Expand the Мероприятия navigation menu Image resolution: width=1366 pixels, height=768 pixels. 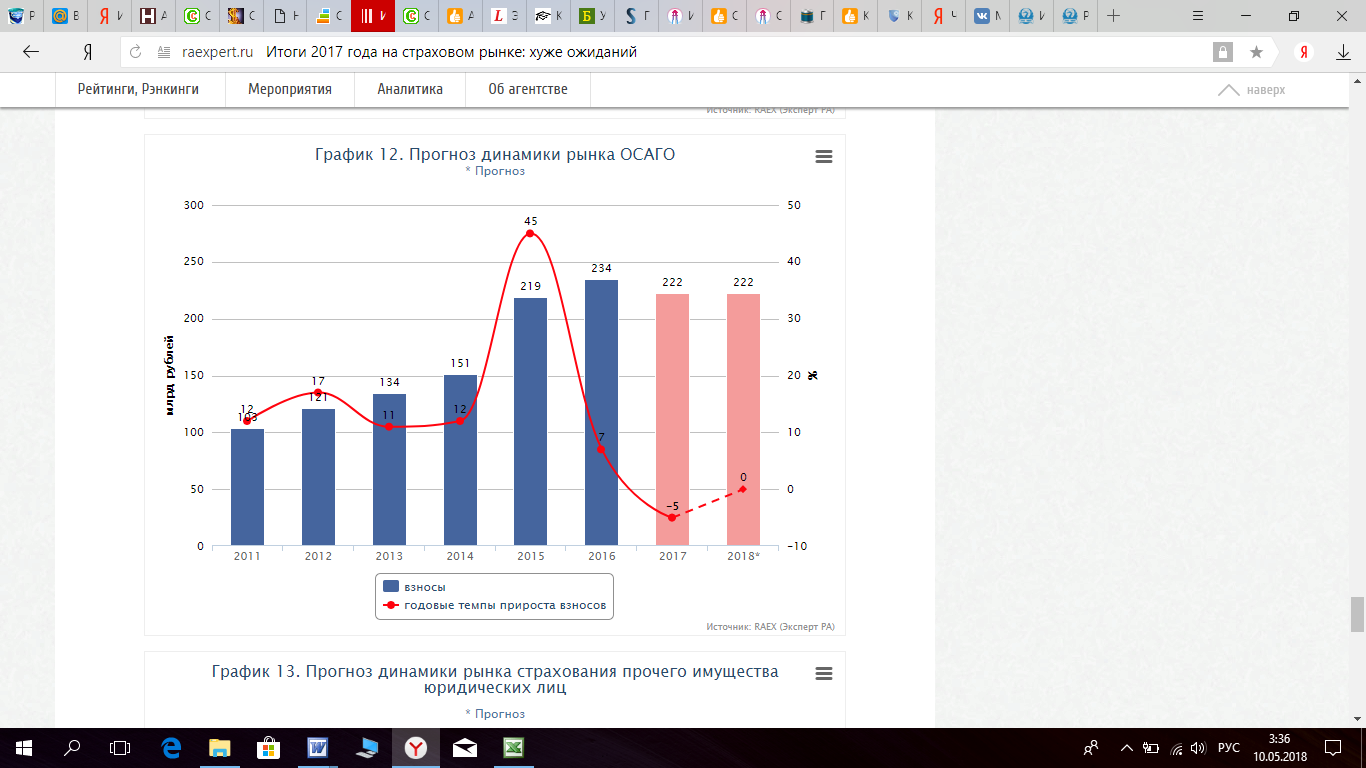click(x=290, y=89)
